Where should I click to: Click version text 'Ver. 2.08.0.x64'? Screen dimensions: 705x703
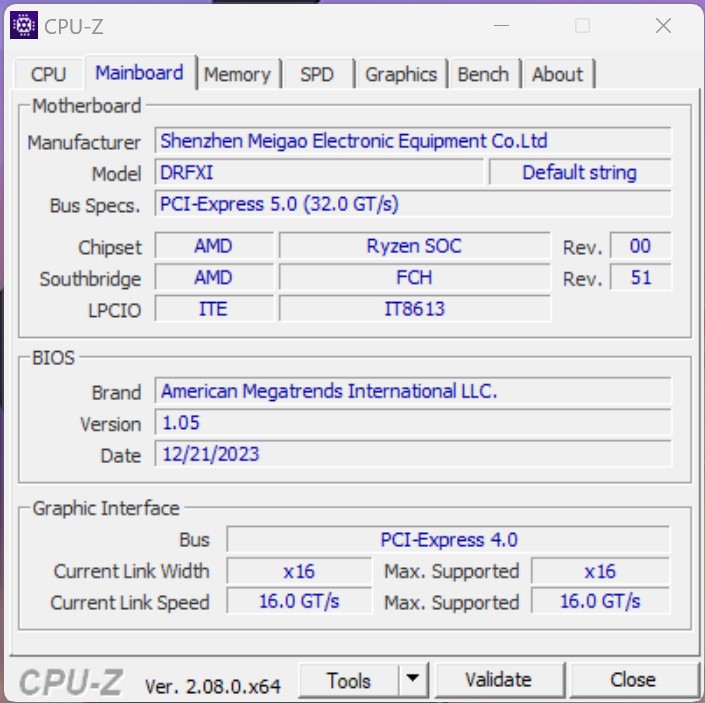213,686
